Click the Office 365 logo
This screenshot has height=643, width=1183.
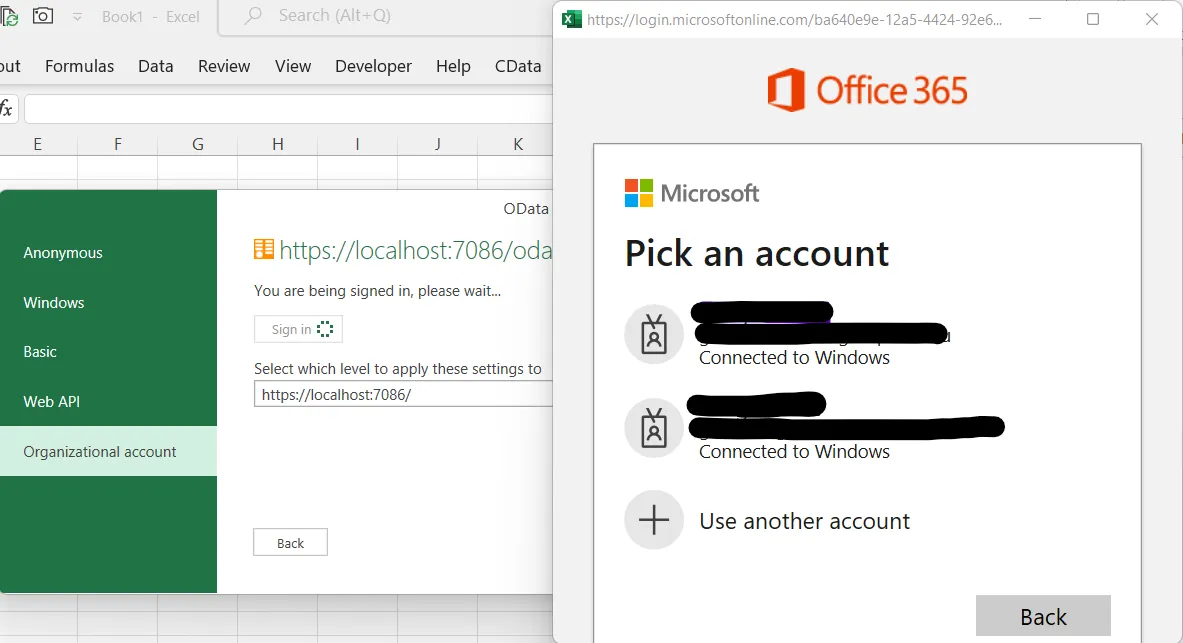click(868, 90)
